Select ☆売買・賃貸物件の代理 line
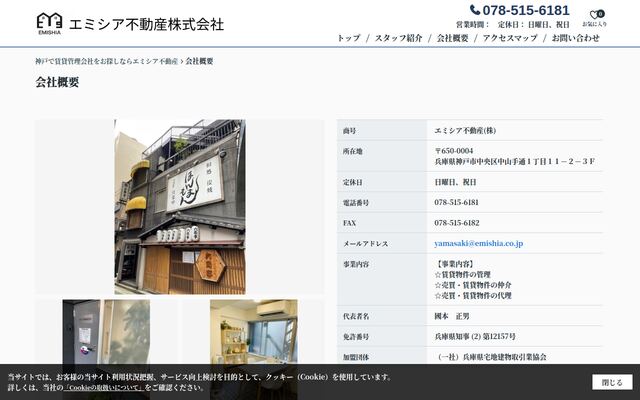Image resolution: width=640 pixels, height=400 pixels. (473, 296)
